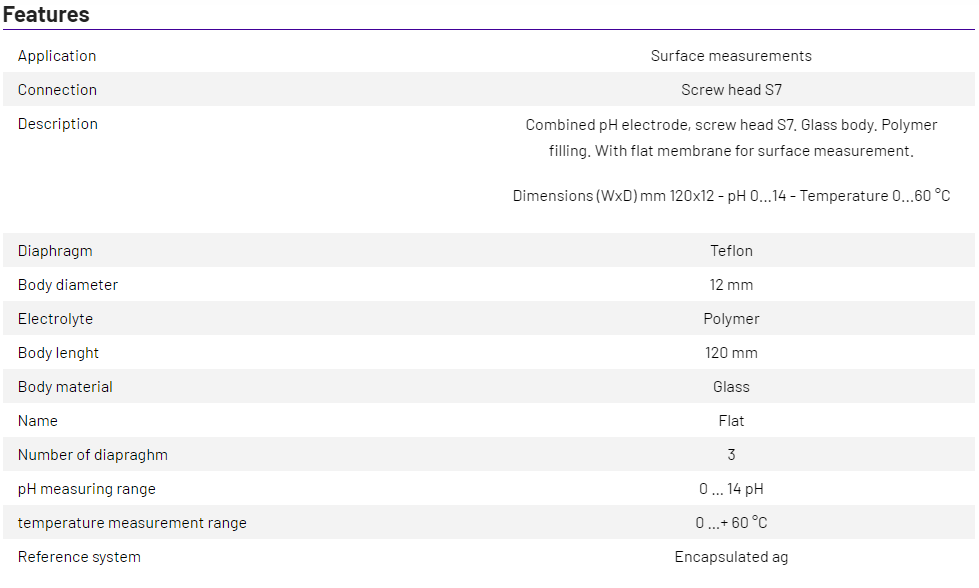Click the 12 mm value
Viewport: 979px width, 588px height.
click(x=731, y=285)
